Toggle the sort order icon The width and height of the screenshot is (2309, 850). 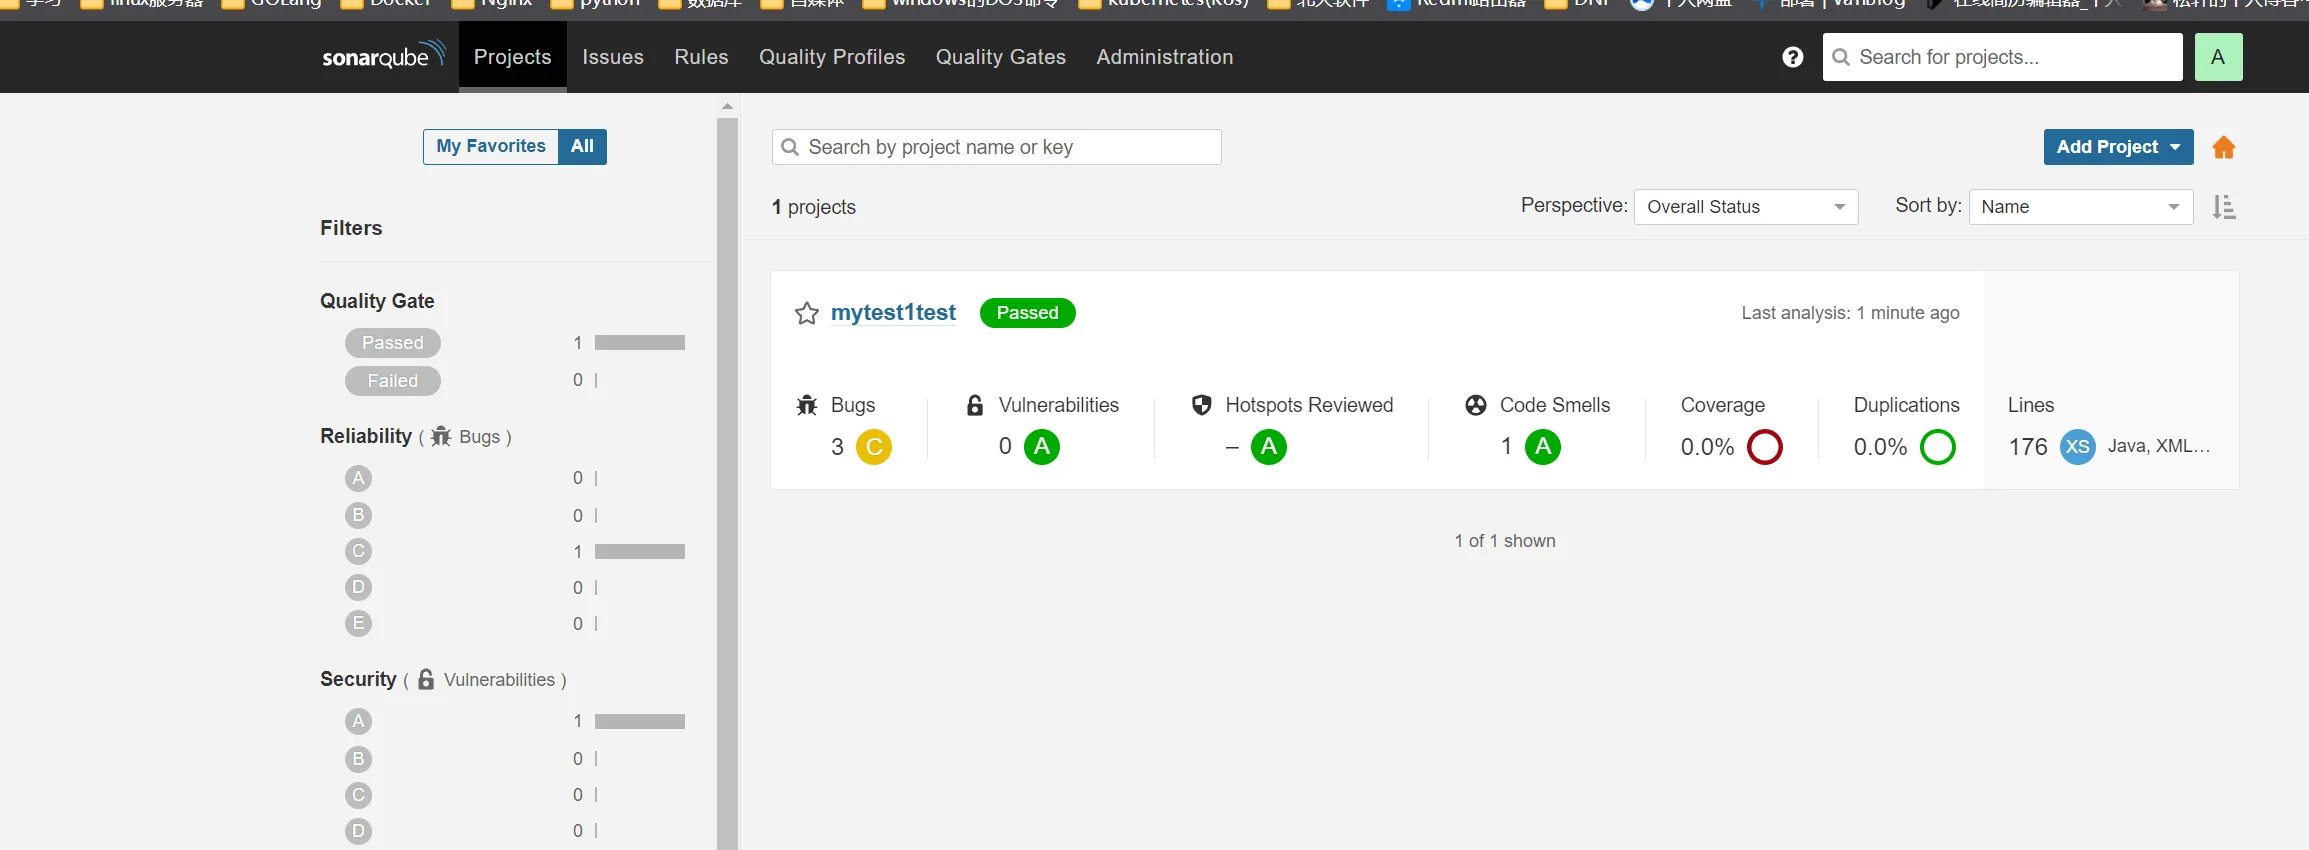[2223, 207]
